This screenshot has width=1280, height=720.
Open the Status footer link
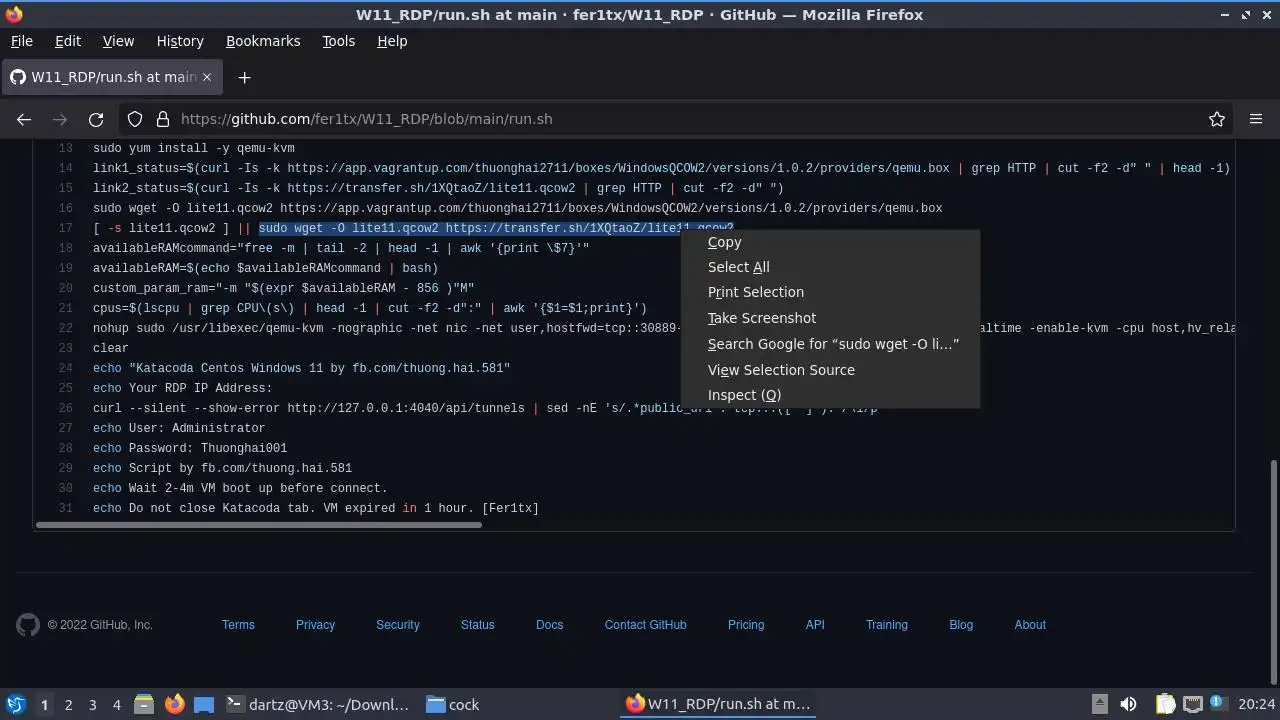[x=478, y=625]
